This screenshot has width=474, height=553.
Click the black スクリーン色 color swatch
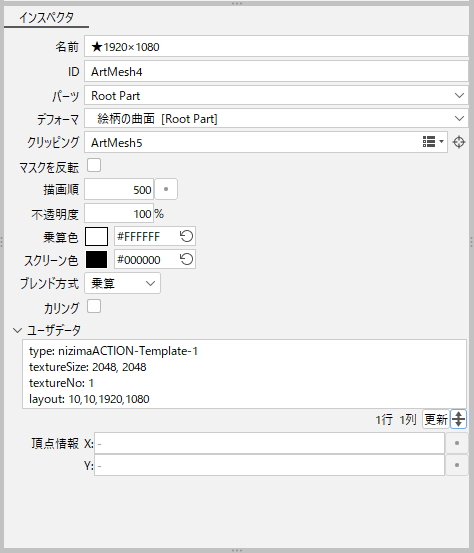(x=96, y=260)
